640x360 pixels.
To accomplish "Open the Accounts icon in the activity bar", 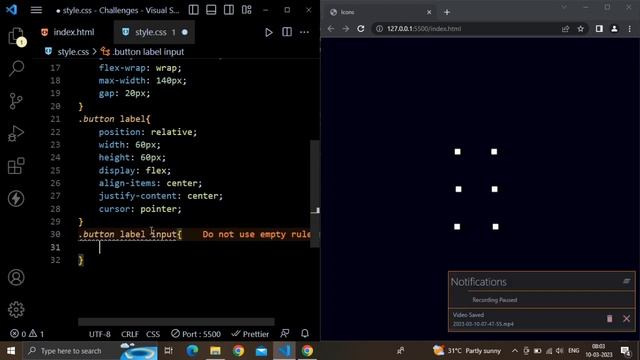I will [16, 278].
